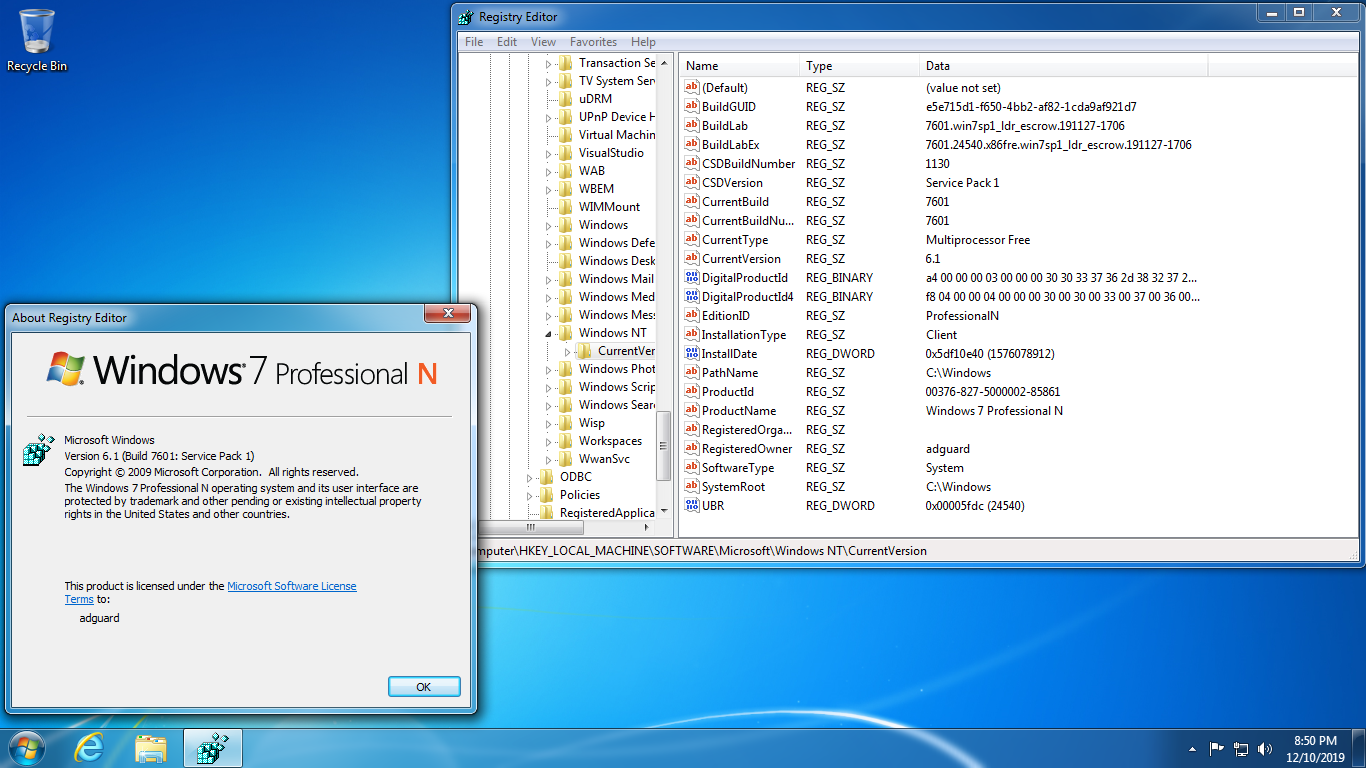This screenshot has width=1366, height=768.
Task: Select the Windows Sear... tree key
Action: click(x=617, y=405)
